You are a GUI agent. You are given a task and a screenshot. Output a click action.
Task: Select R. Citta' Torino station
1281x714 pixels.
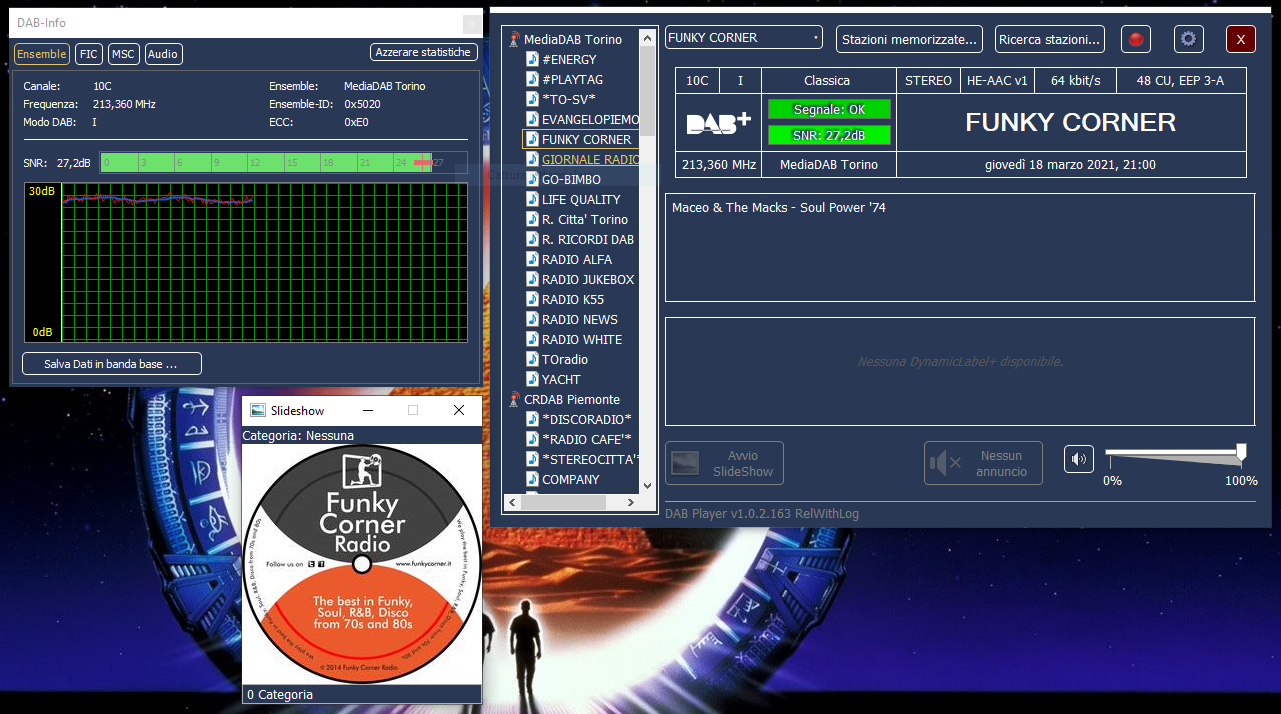point(585,219)
